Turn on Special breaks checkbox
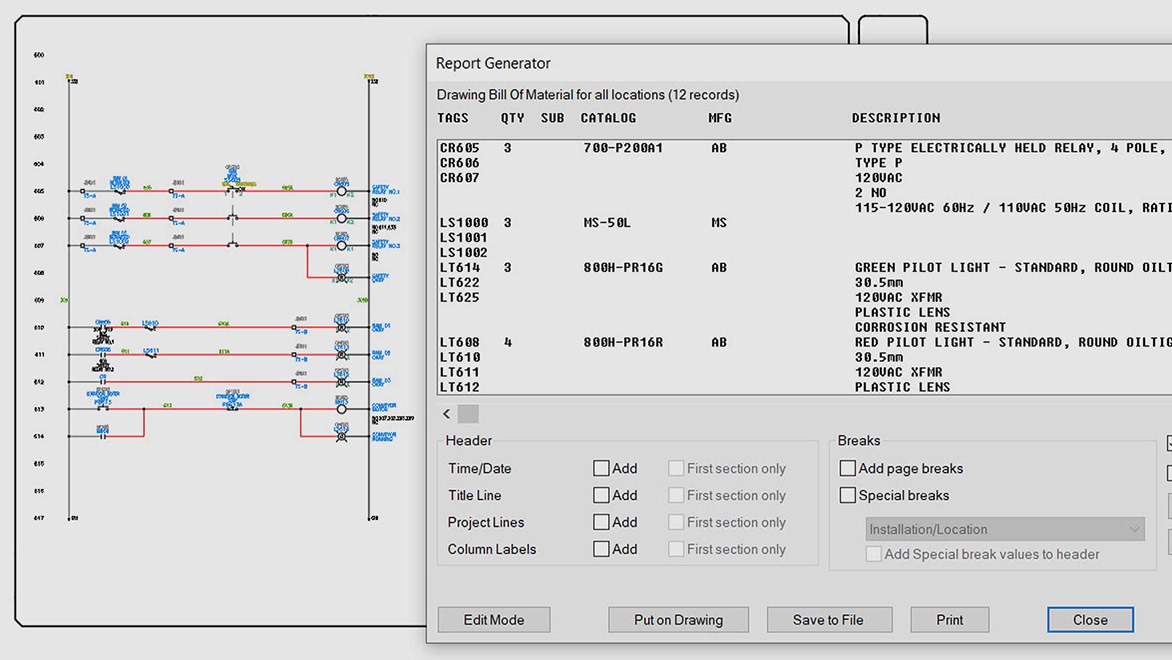Screen dimensions: 1172x660 pos(848,495)
